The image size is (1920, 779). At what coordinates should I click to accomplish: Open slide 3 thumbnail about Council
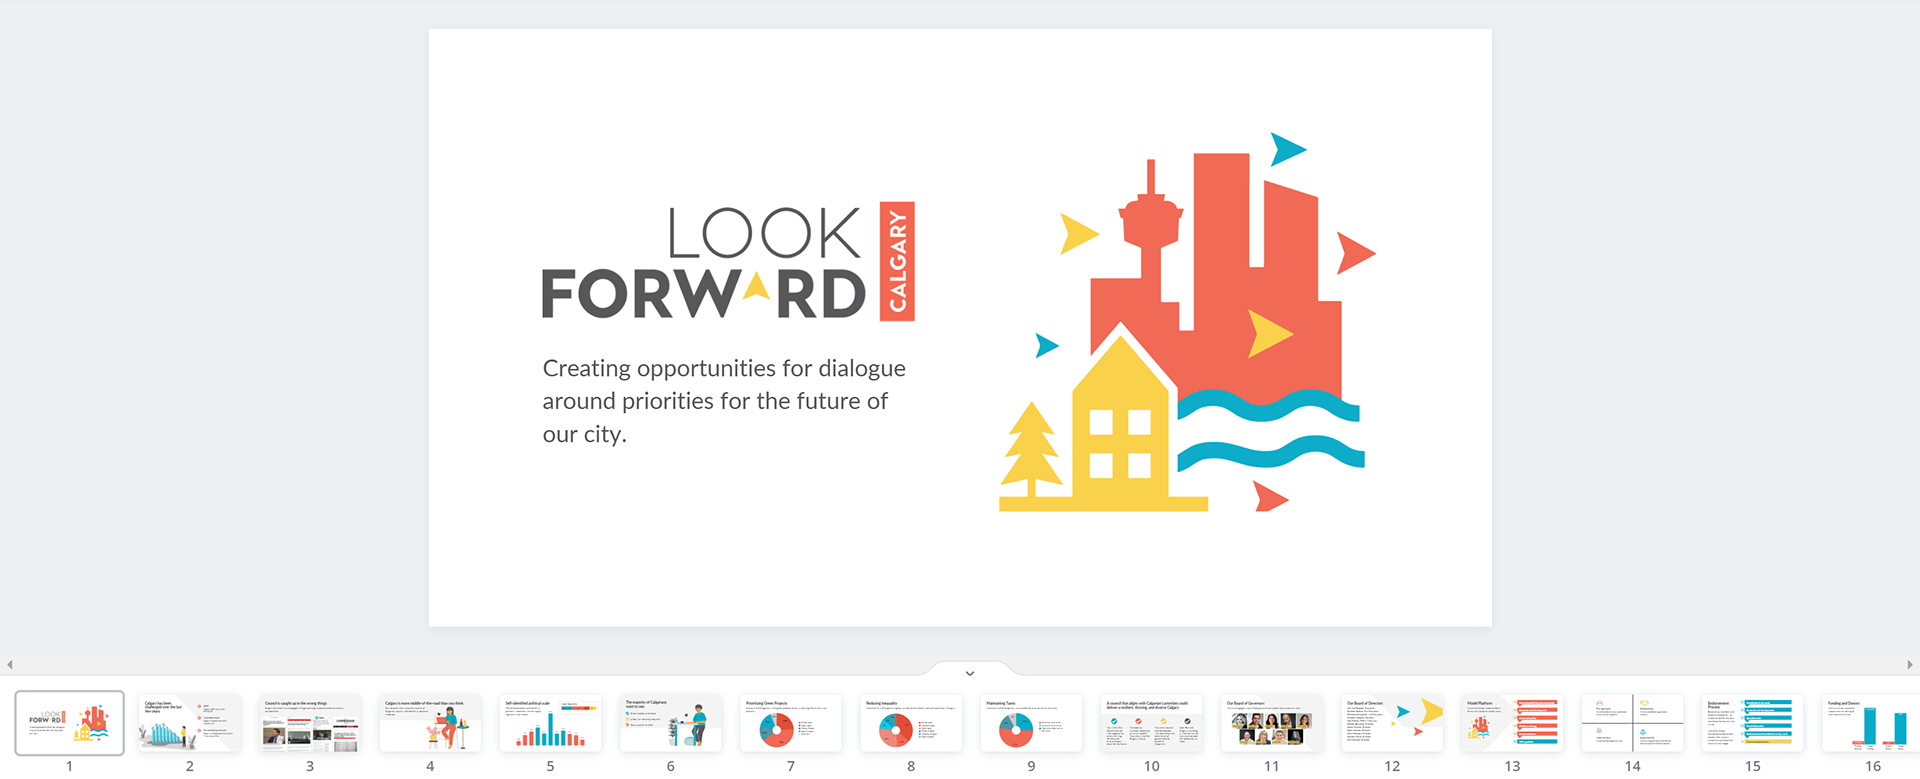tap(310, 723)
